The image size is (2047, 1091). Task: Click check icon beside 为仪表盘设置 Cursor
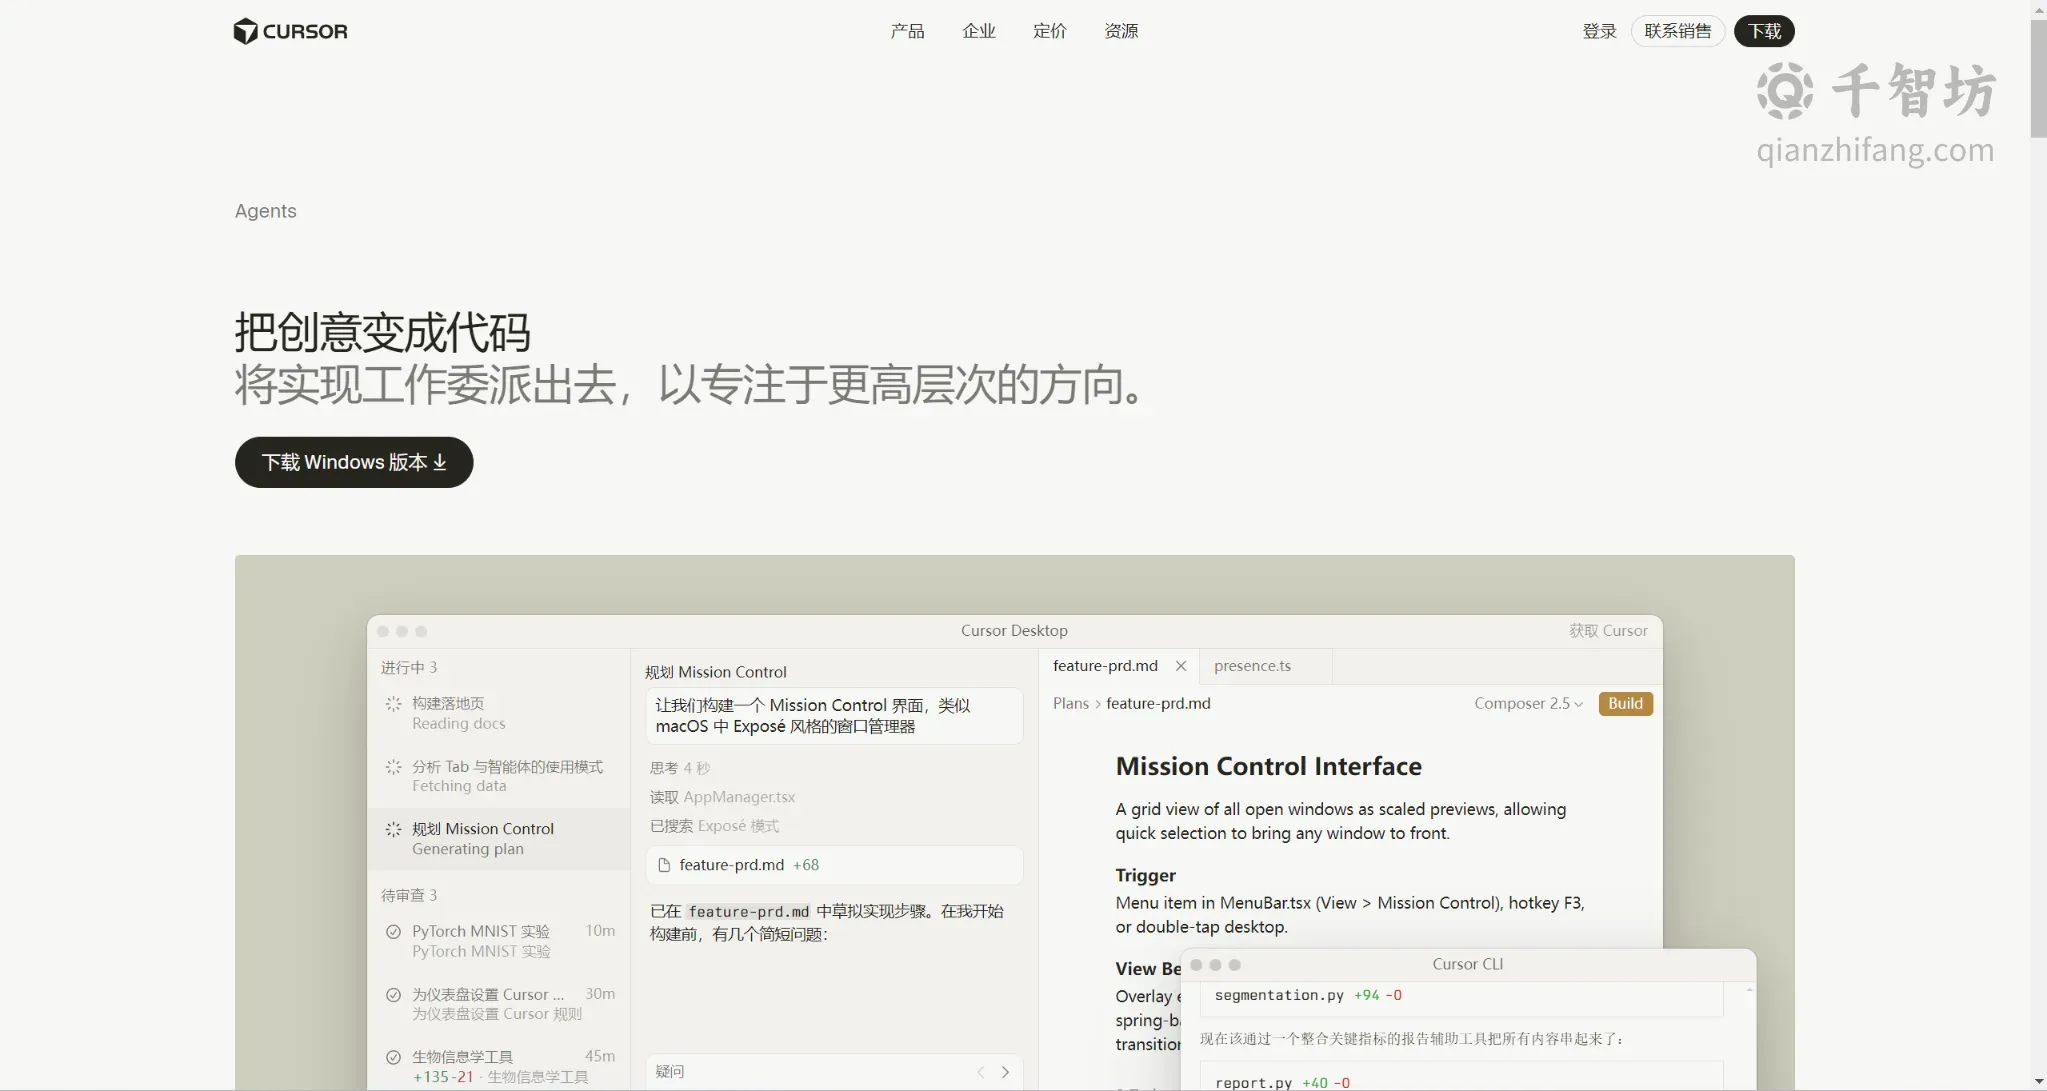[394, 995]
